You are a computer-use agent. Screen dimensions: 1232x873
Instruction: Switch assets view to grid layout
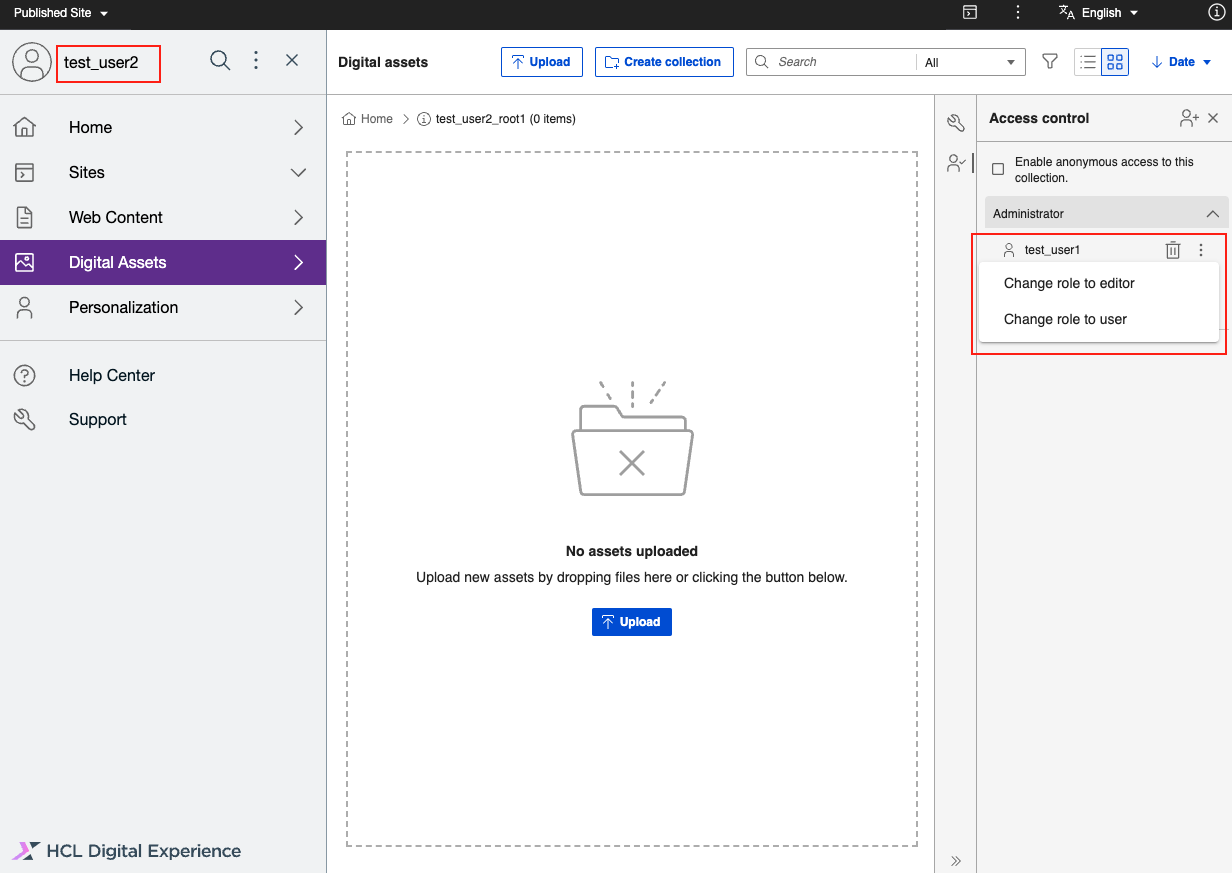pos(1114,61)
